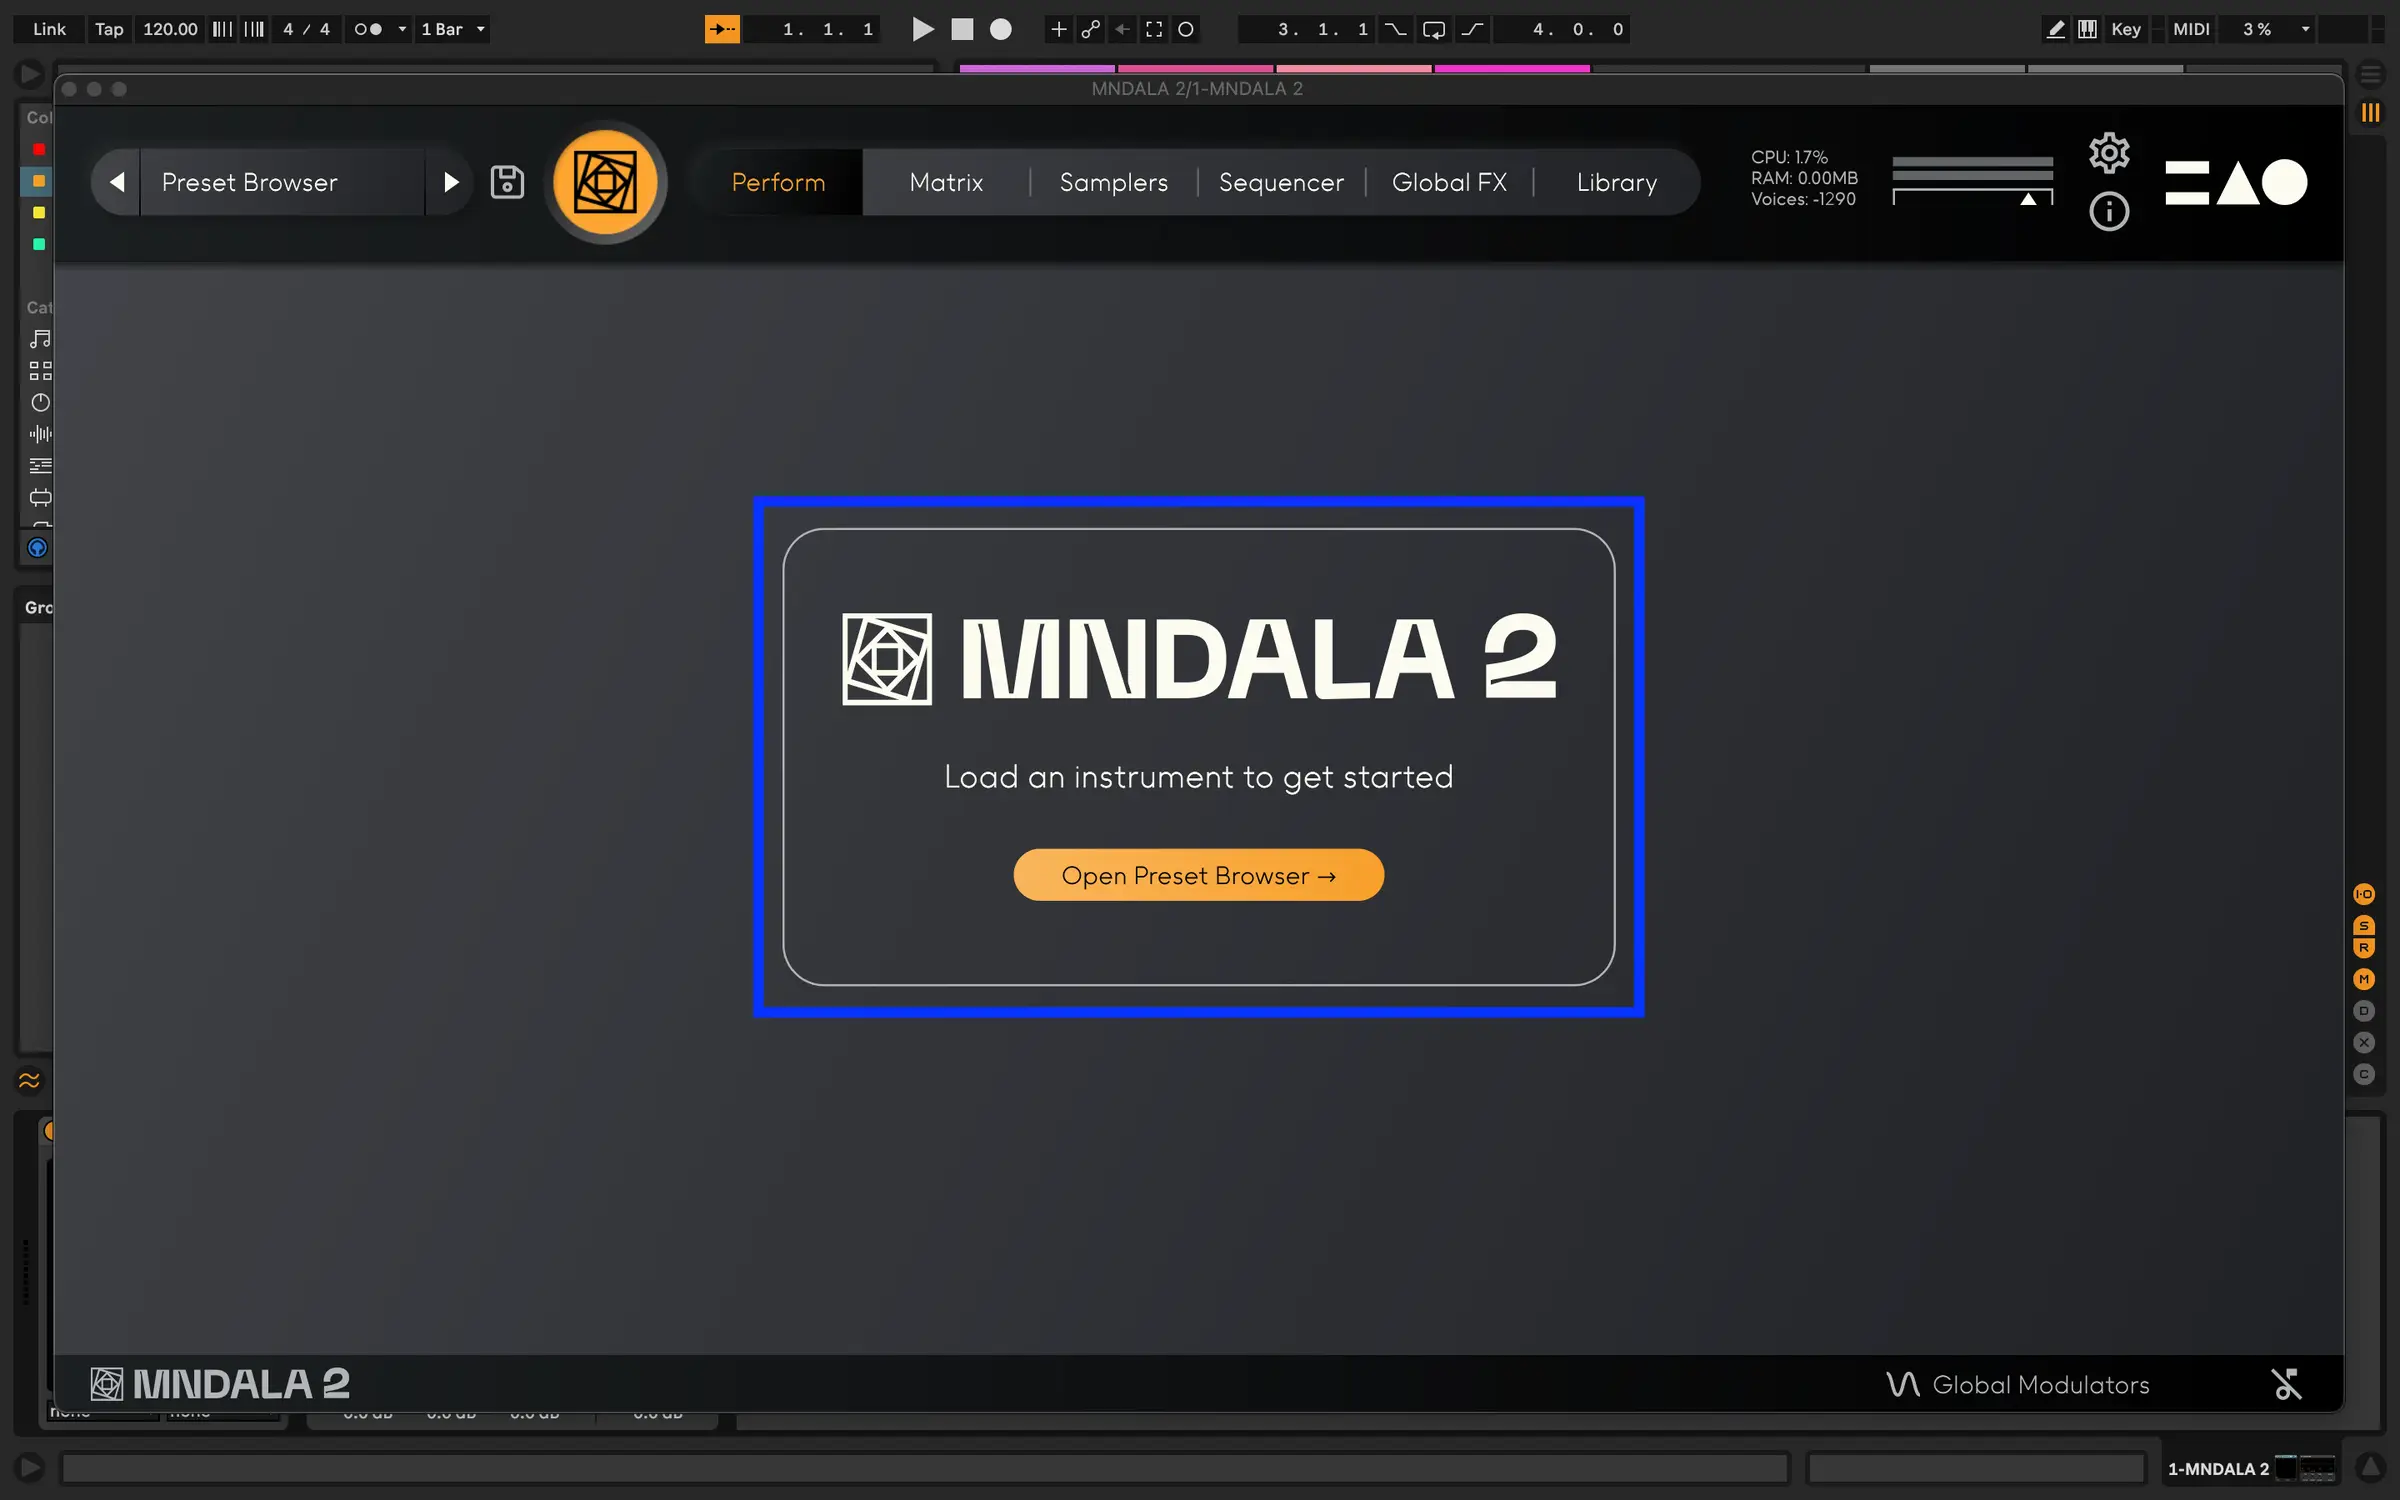
Task: Click the automation arm link icon
Action: [1090, 29]
